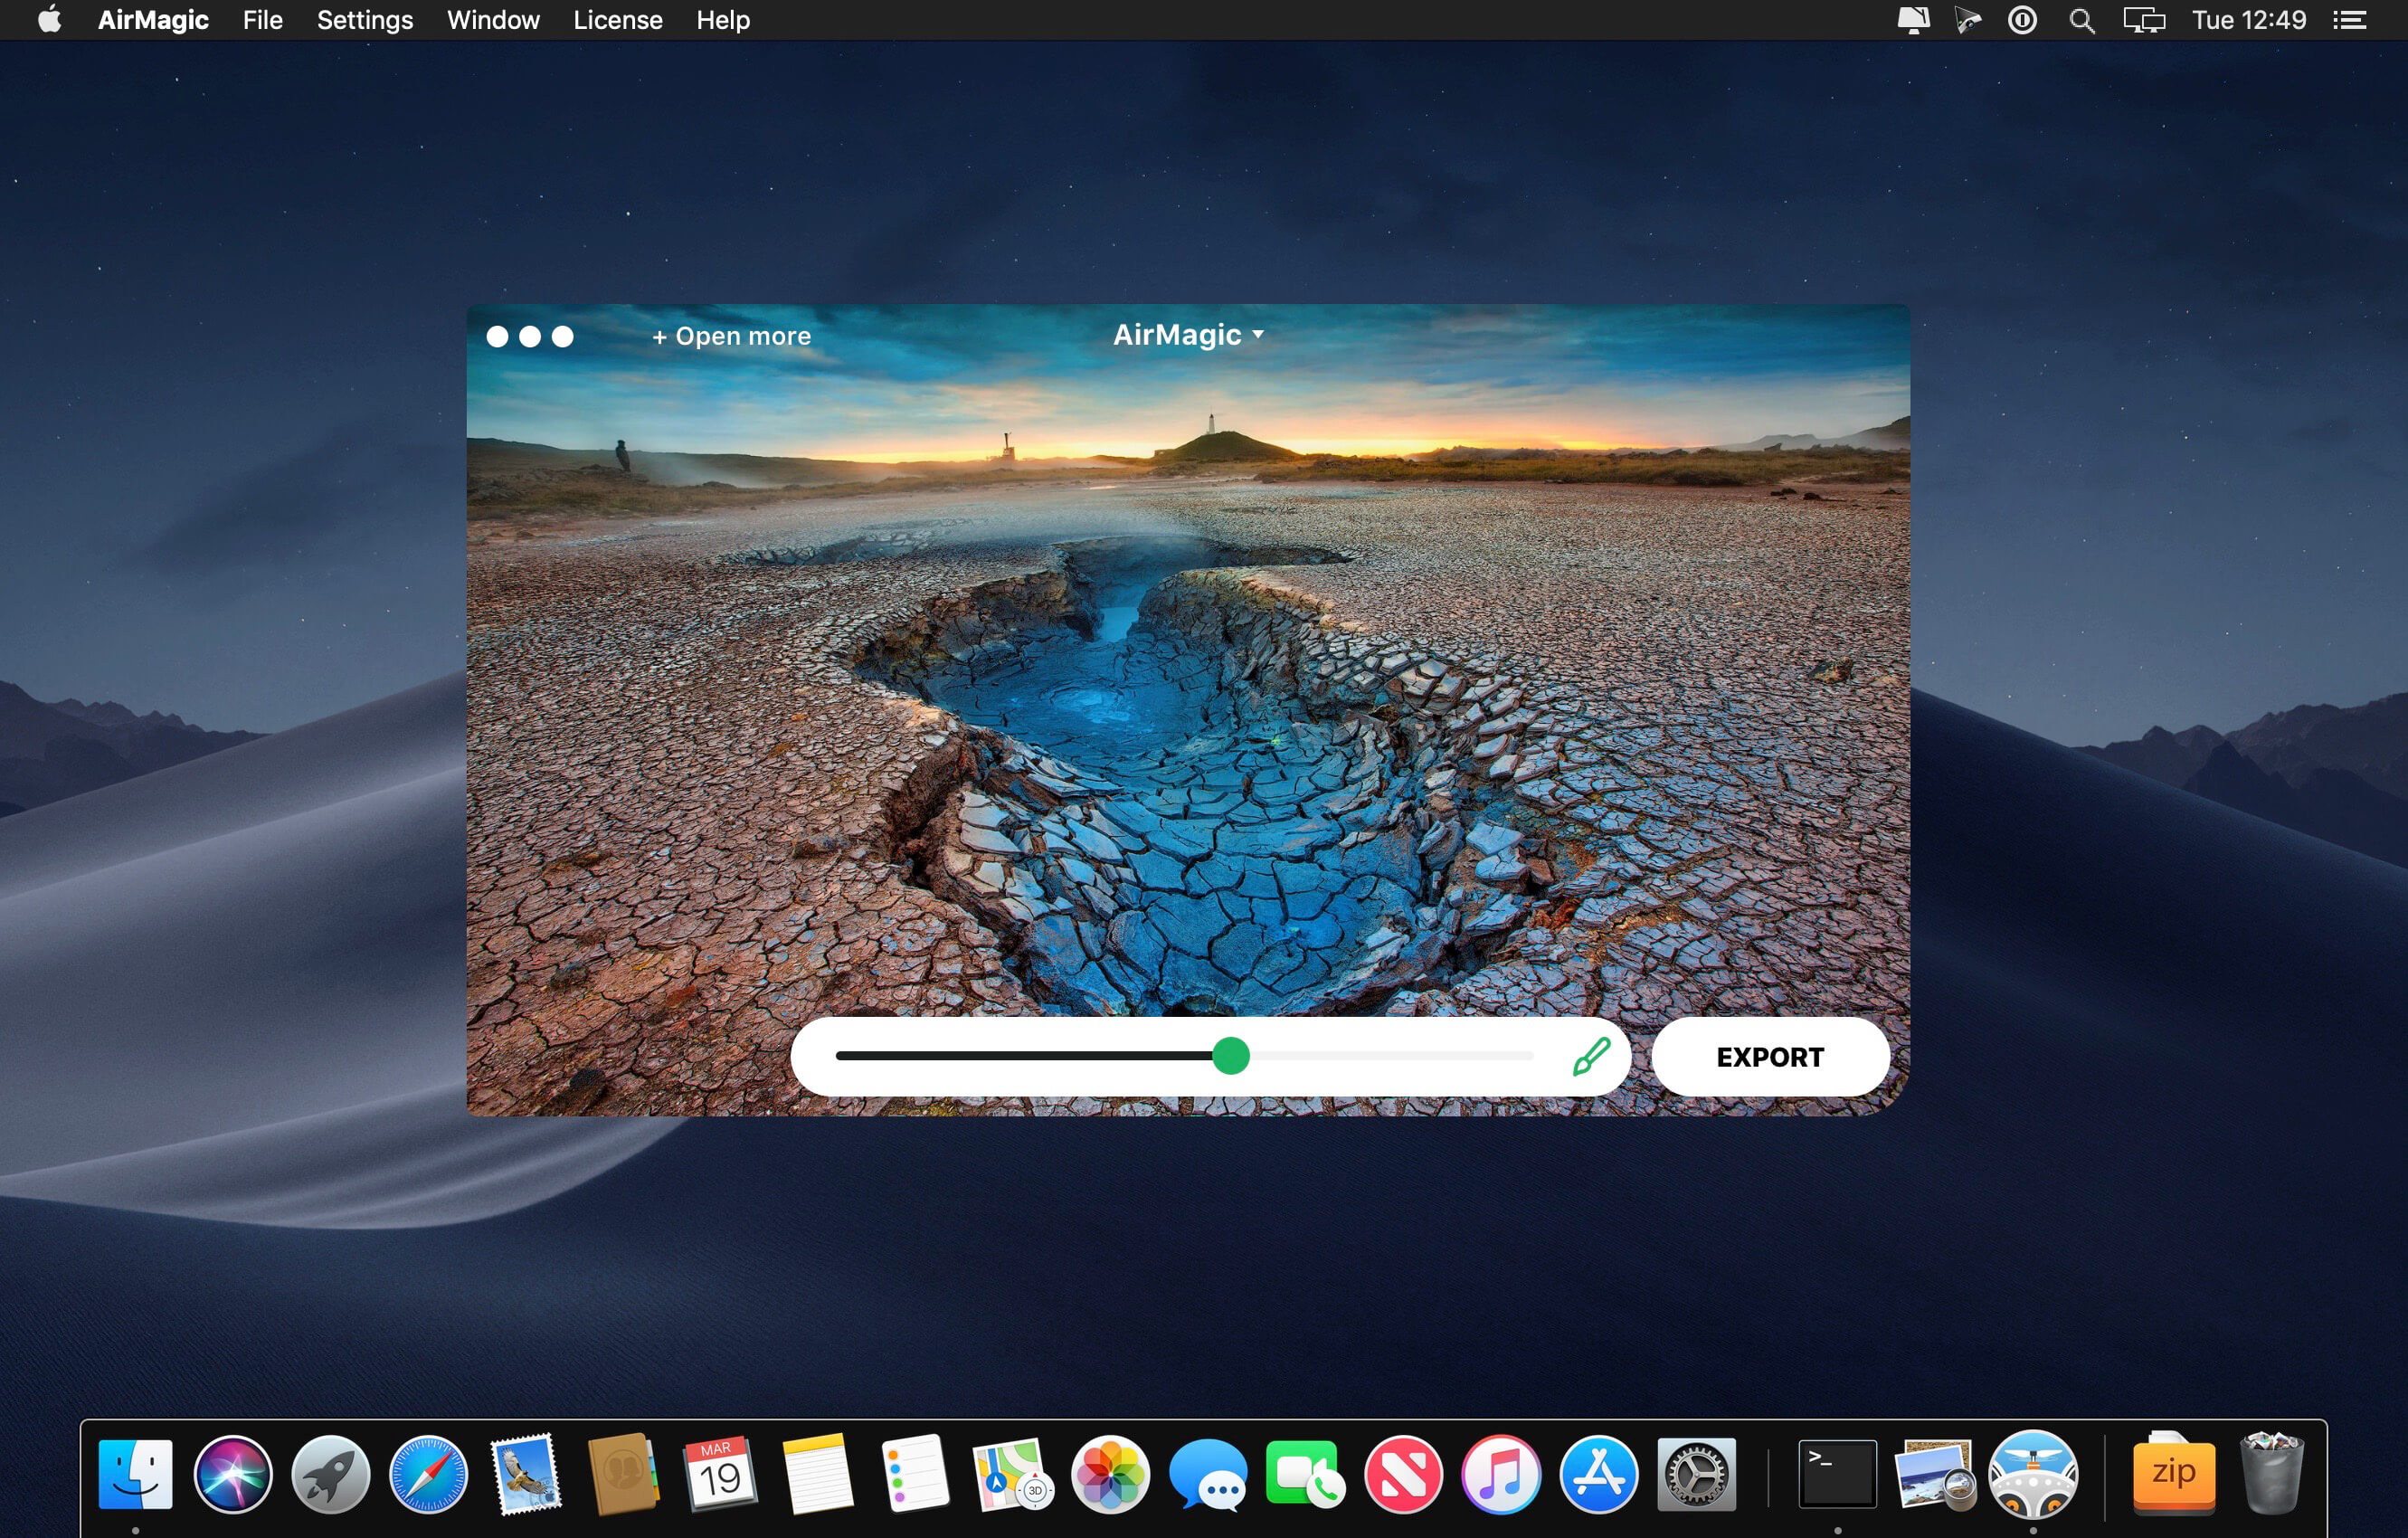
Task: Open the Window menu
Action: [493, 20]
